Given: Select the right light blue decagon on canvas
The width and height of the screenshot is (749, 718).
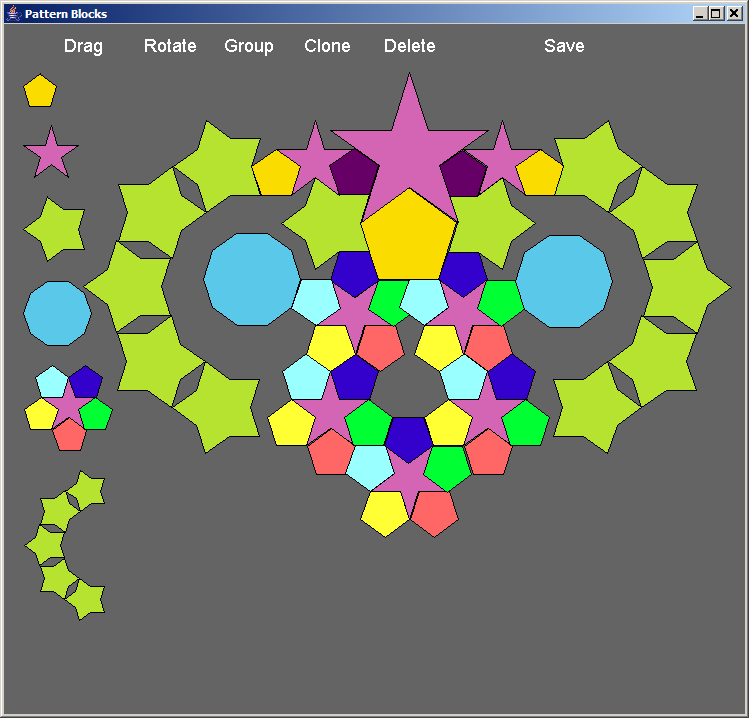Looking at the screenshot, I should [564, 281].
